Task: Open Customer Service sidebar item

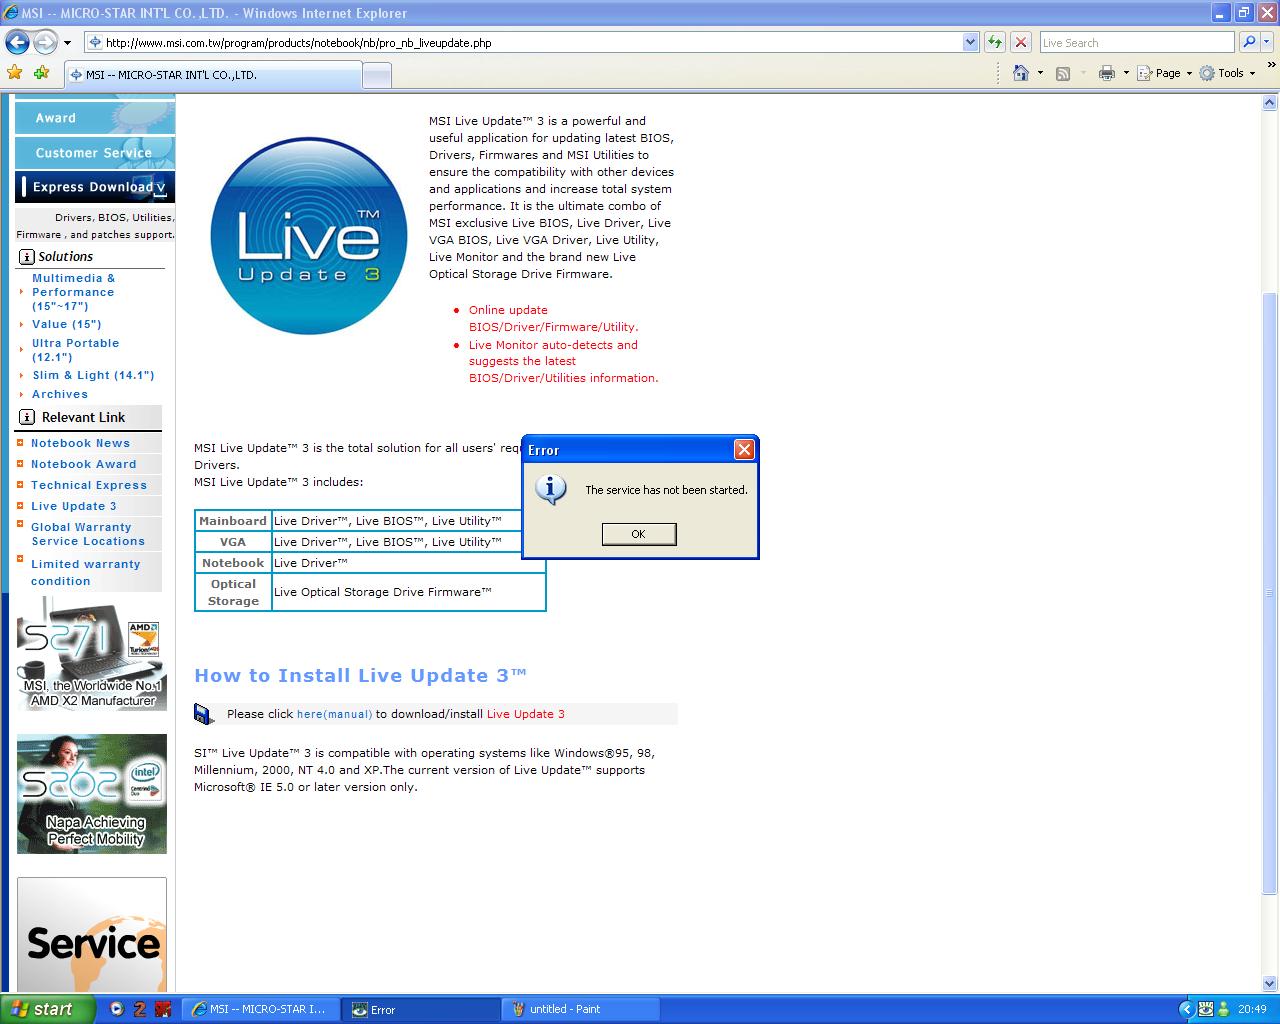Action: pos(95,152)
